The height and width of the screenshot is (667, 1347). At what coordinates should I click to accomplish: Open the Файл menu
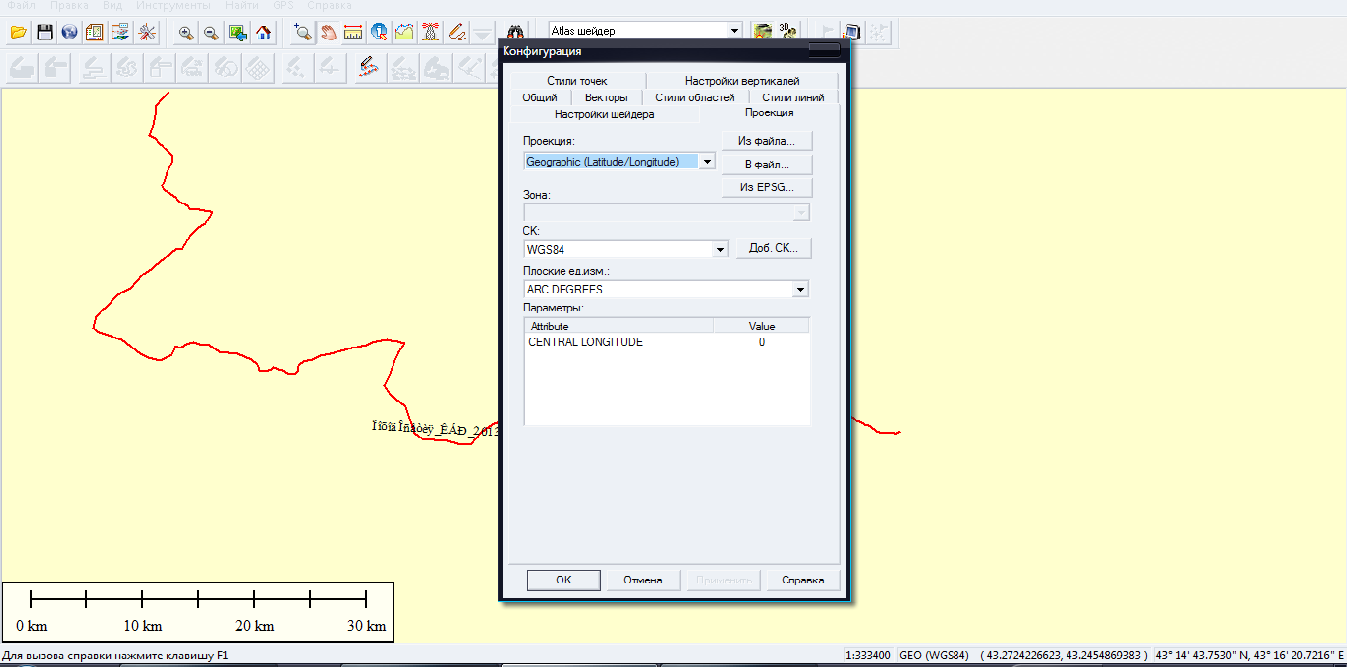[21, 6]
